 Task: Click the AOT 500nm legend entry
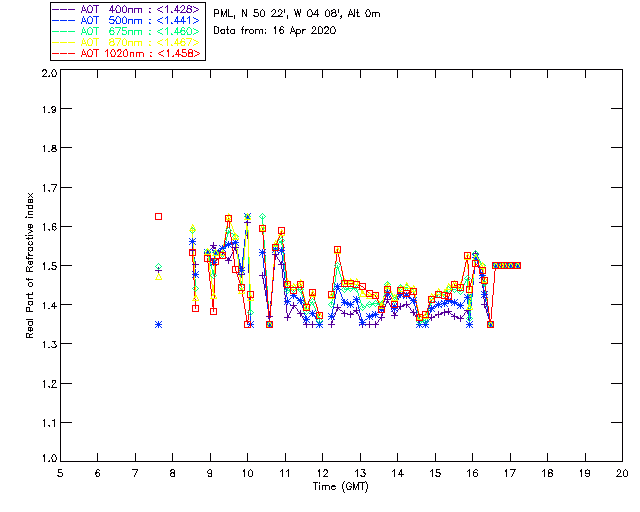[127, 20]
